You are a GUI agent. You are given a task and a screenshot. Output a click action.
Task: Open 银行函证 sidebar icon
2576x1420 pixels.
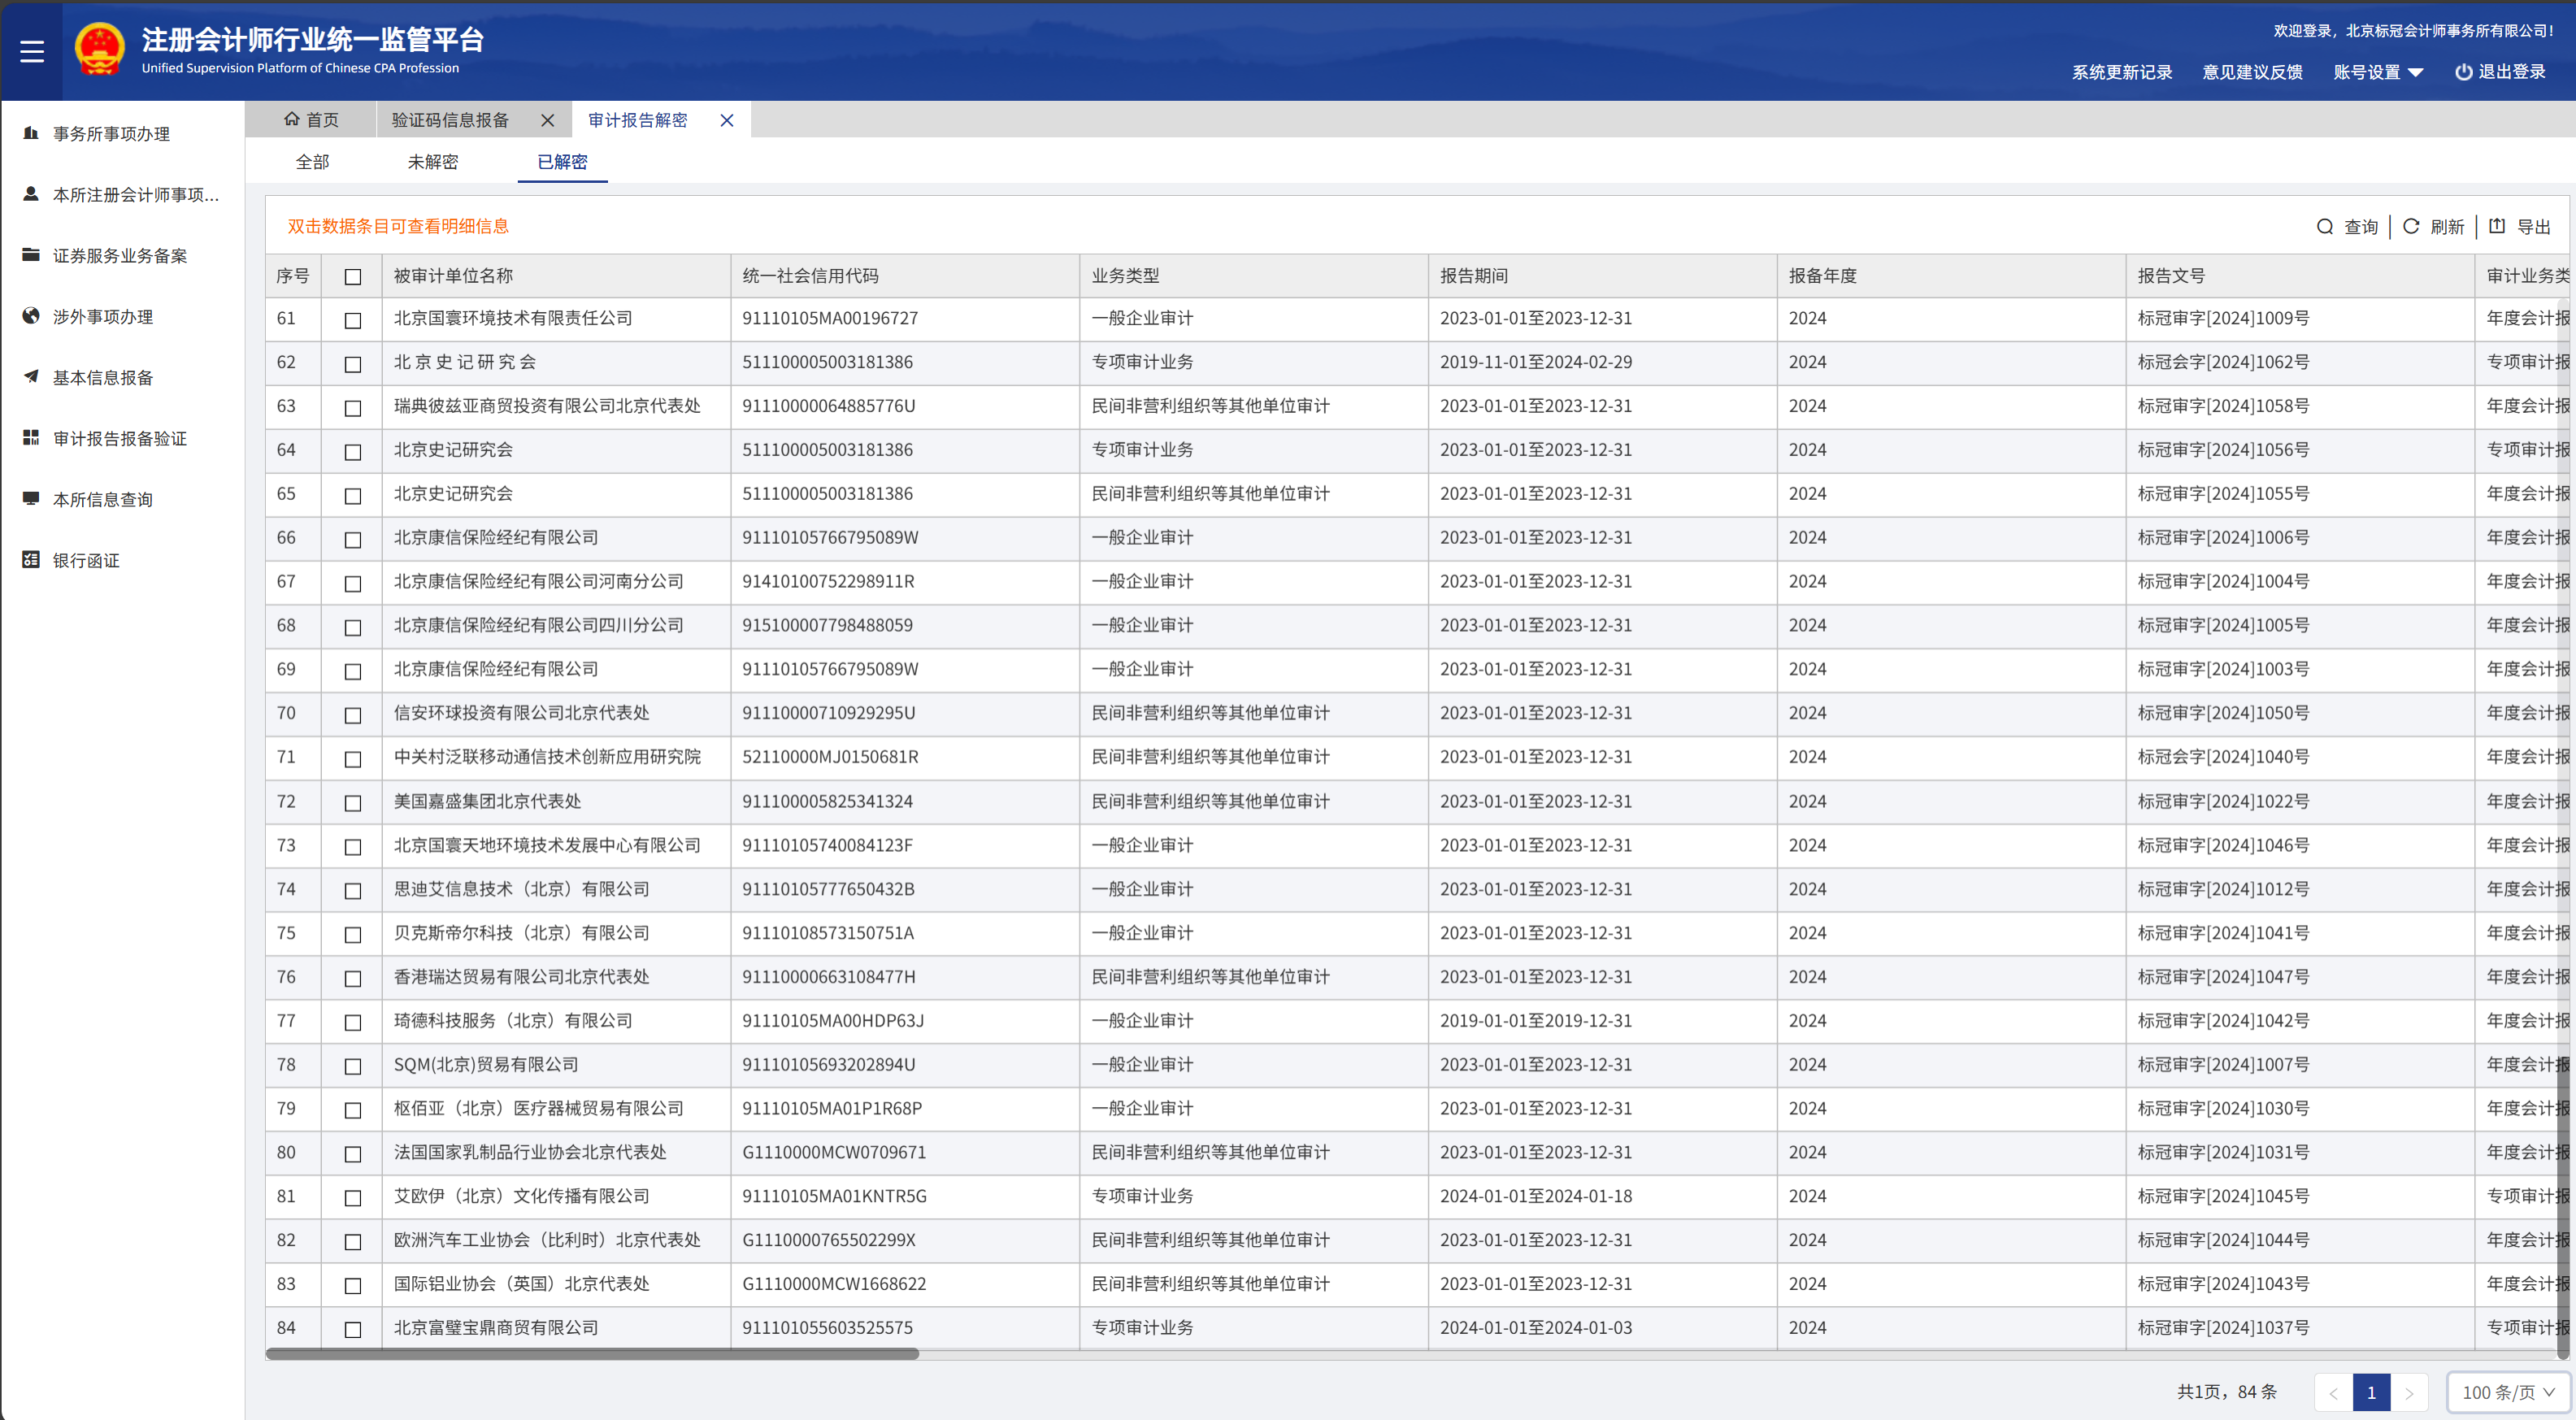(x=31, y=560)
